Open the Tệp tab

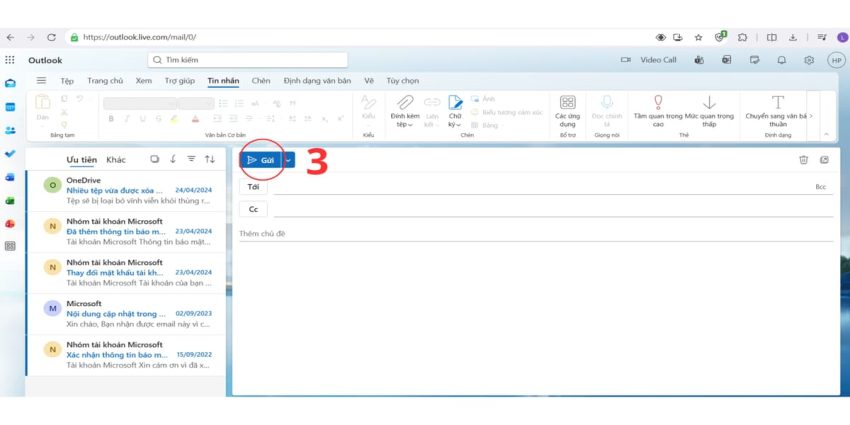67,81
